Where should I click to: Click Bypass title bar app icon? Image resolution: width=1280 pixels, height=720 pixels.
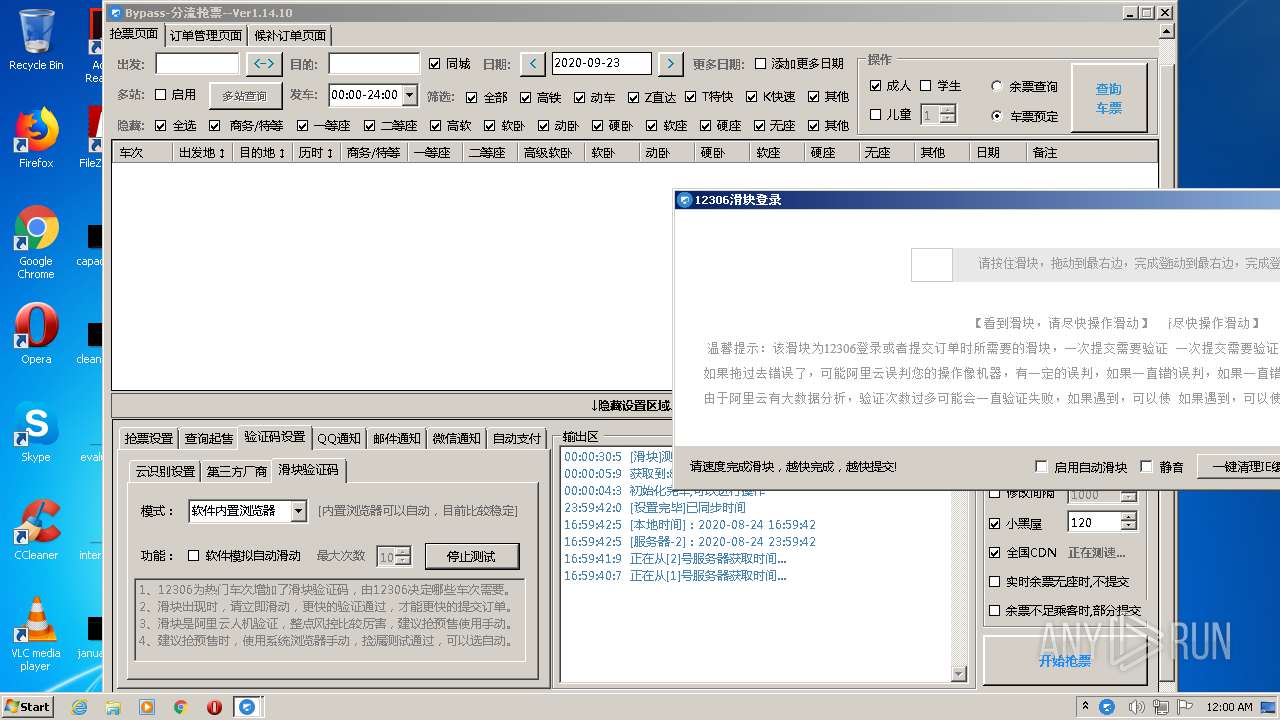[x=116, y=13]
